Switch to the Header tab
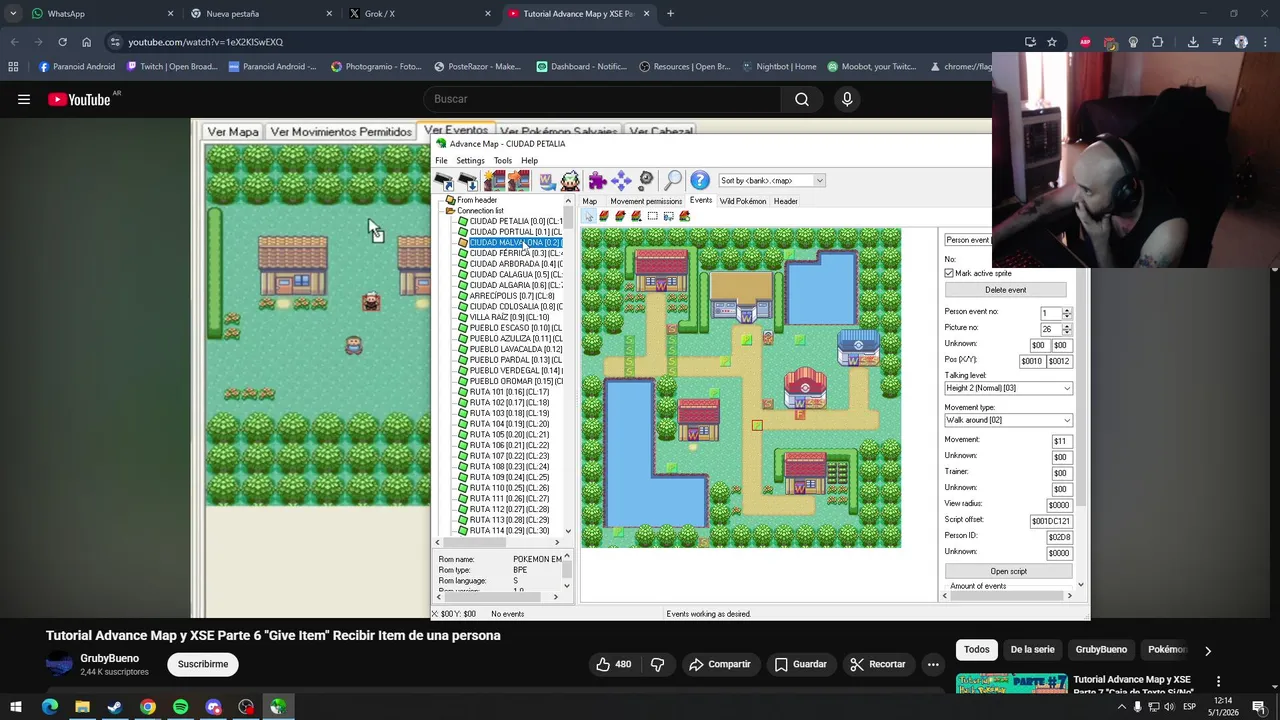Viewport: 1280px width, 720px height. pyautogui.click(x=786, y=201)
